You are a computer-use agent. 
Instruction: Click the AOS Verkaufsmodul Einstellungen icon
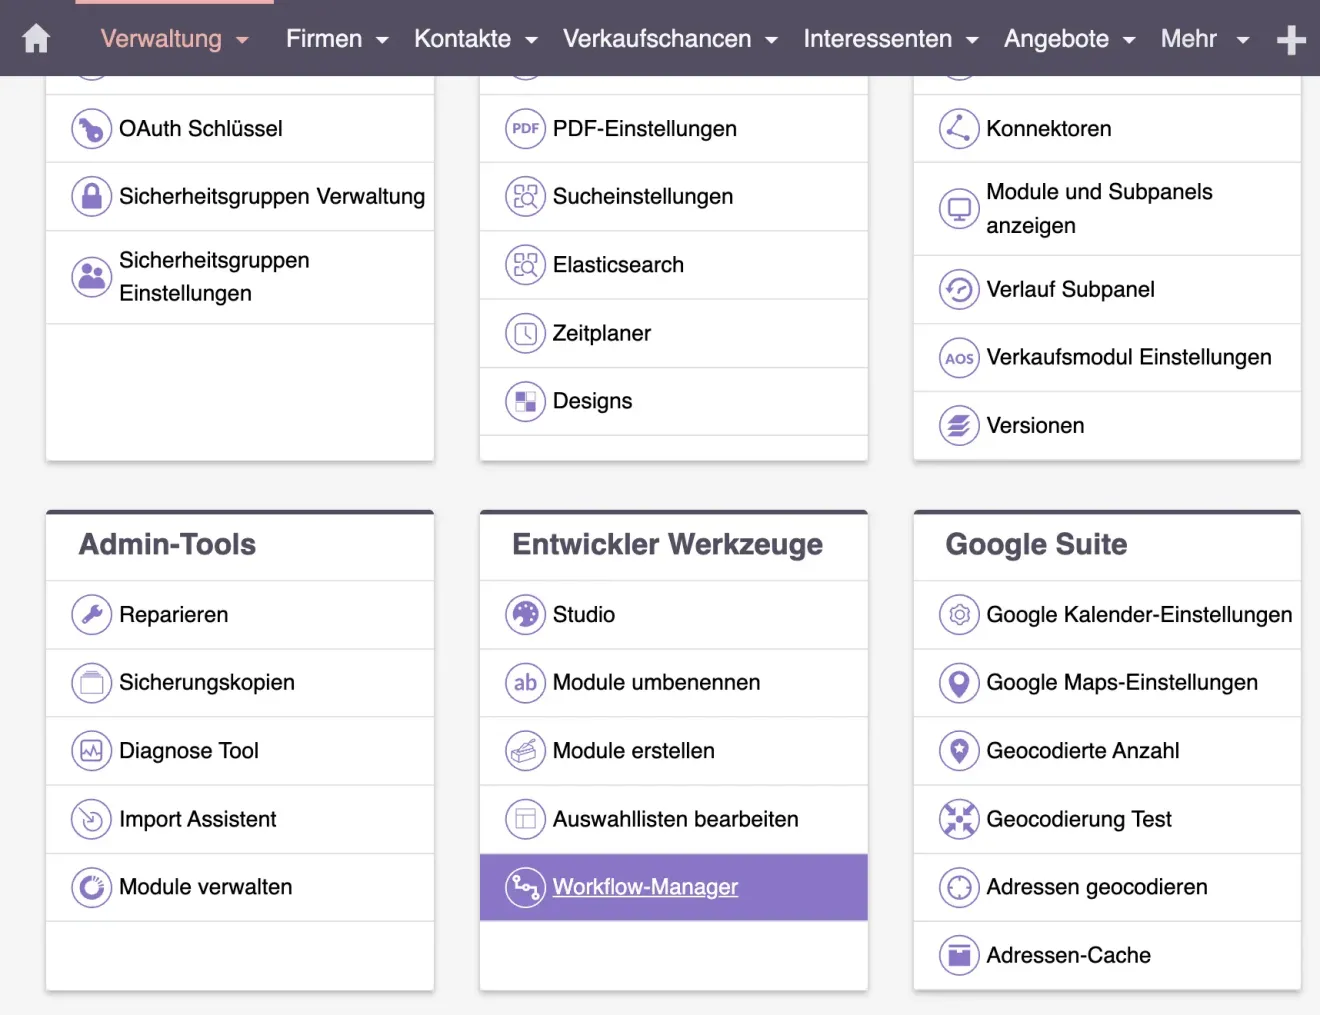pyautogui.click(x=958, y=357)
